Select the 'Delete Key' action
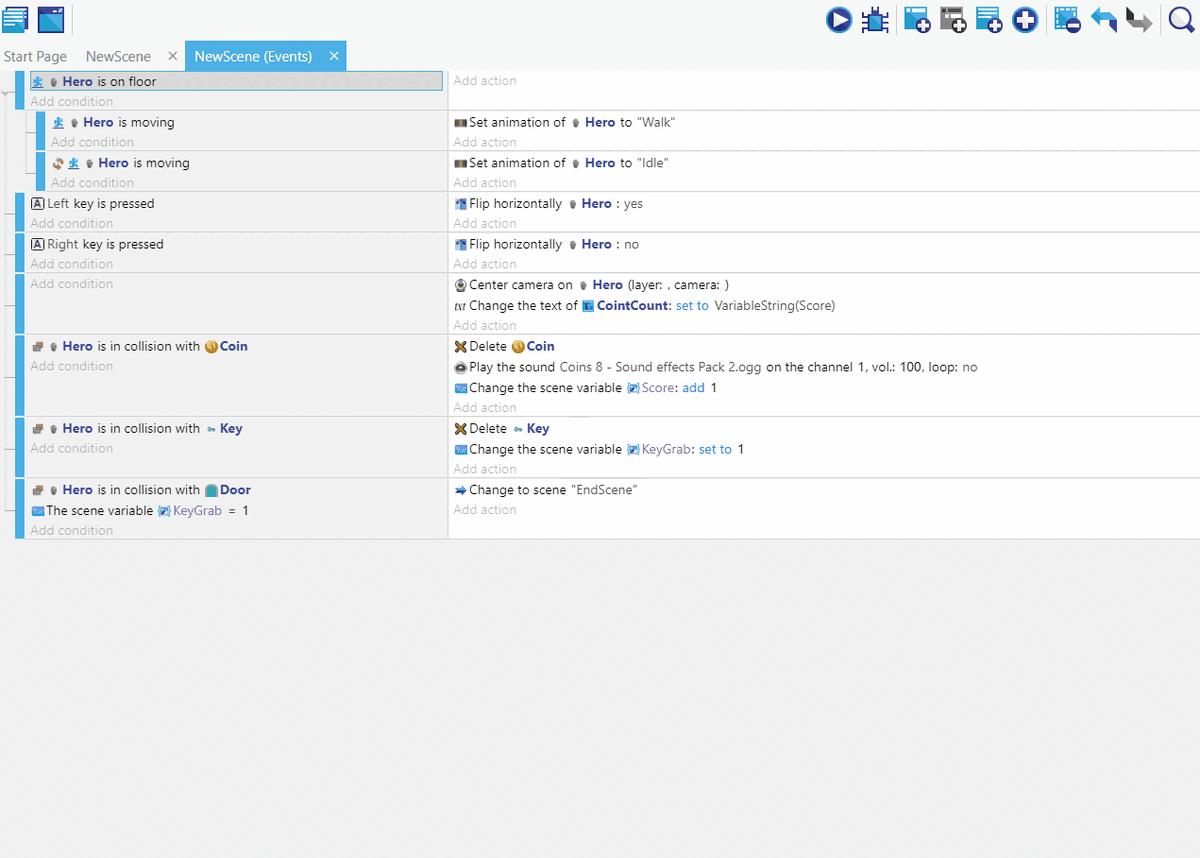This screenshot has height=858, width=1200. (501, 429)
